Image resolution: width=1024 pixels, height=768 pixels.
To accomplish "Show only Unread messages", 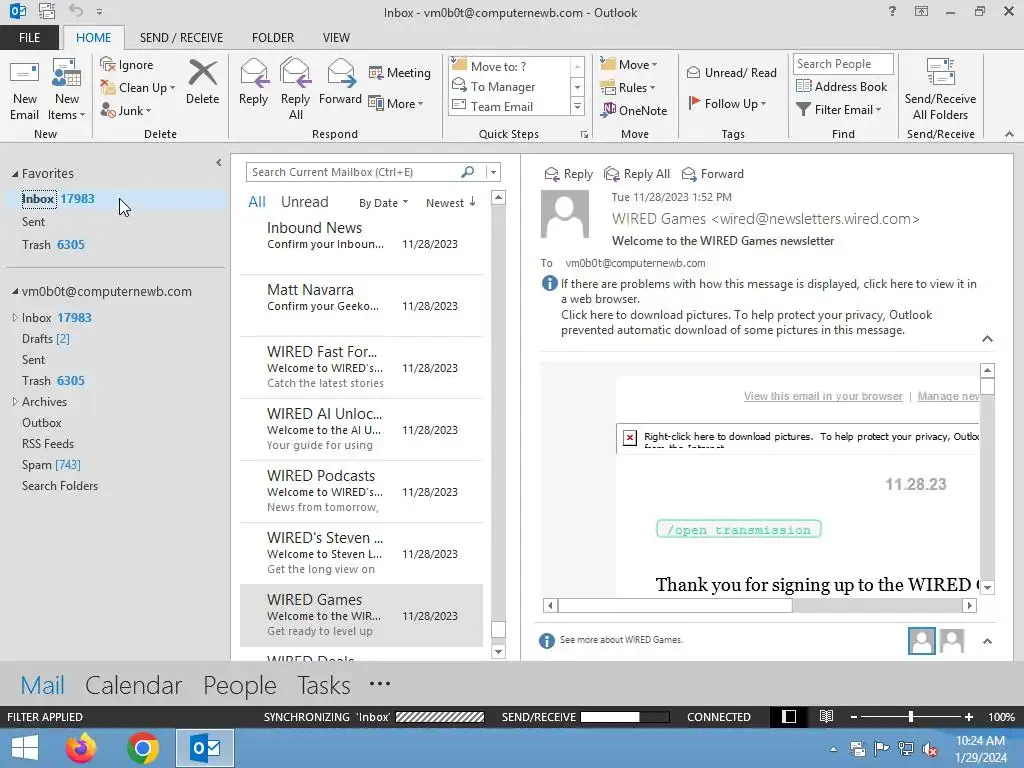I will [304, 202].
